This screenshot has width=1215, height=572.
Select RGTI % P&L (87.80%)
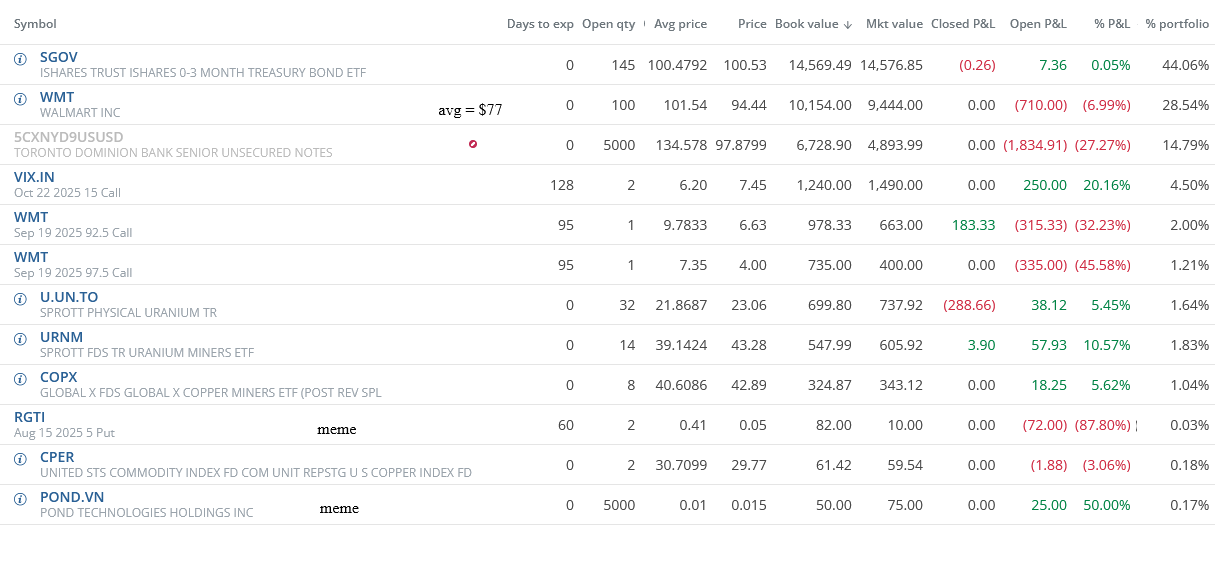coord(1103,425)
